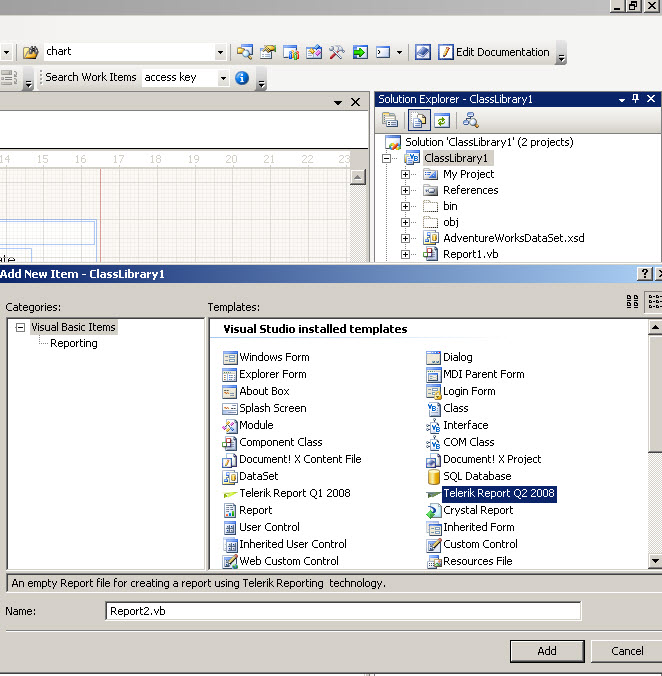Click the Solution Explorer Properties icon
662x676 pixels.
point(390,120)
